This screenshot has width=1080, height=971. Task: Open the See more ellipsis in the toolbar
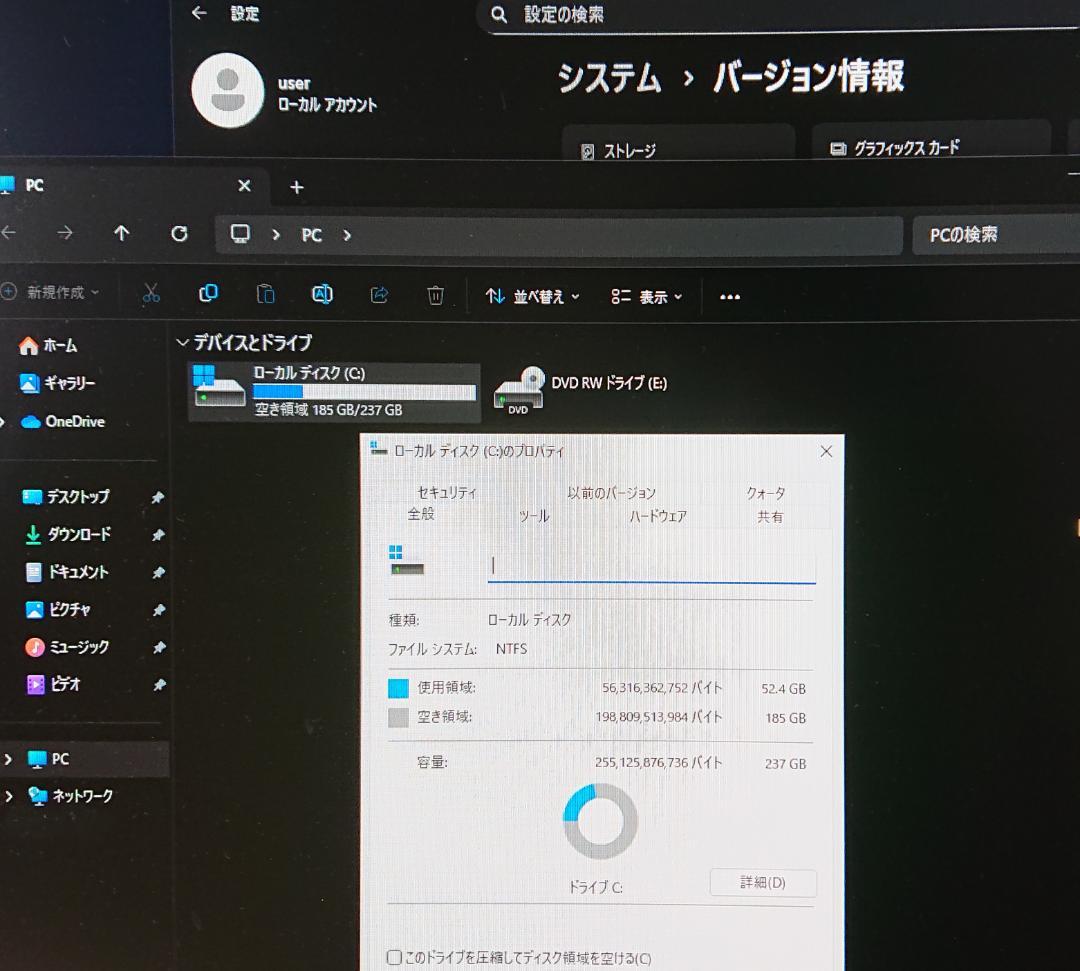click(729, 295)
